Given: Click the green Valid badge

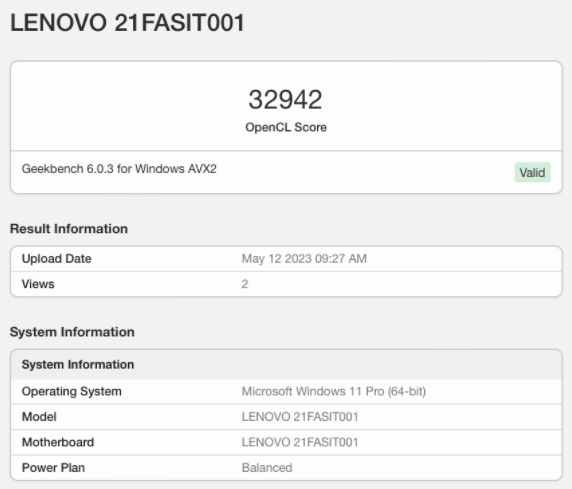Looking at the screenshot, I should coord(533,172).
